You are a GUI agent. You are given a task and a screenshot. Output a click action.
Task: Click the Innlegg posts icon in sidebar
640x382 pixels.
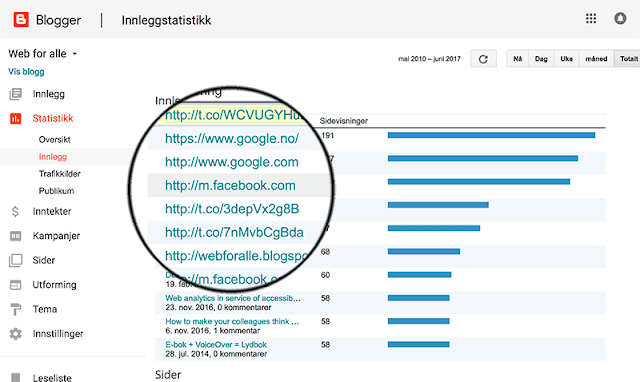(16, 94)
